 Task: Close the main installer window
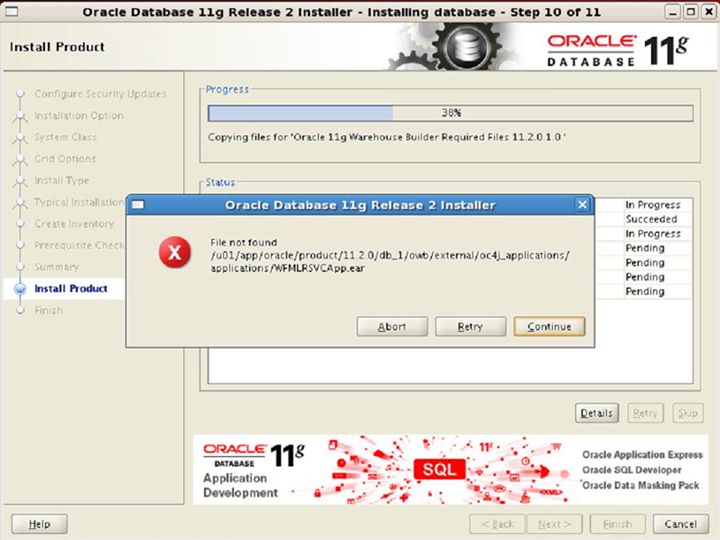tap(709, 11)
